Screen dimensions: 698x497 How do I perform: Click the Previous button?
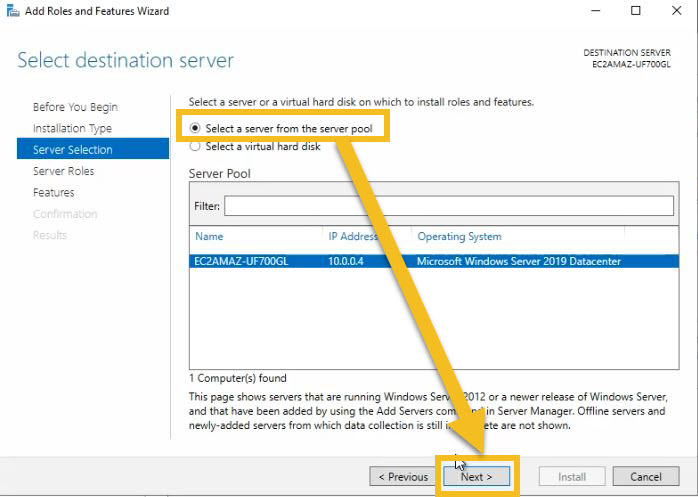point(403,477)
